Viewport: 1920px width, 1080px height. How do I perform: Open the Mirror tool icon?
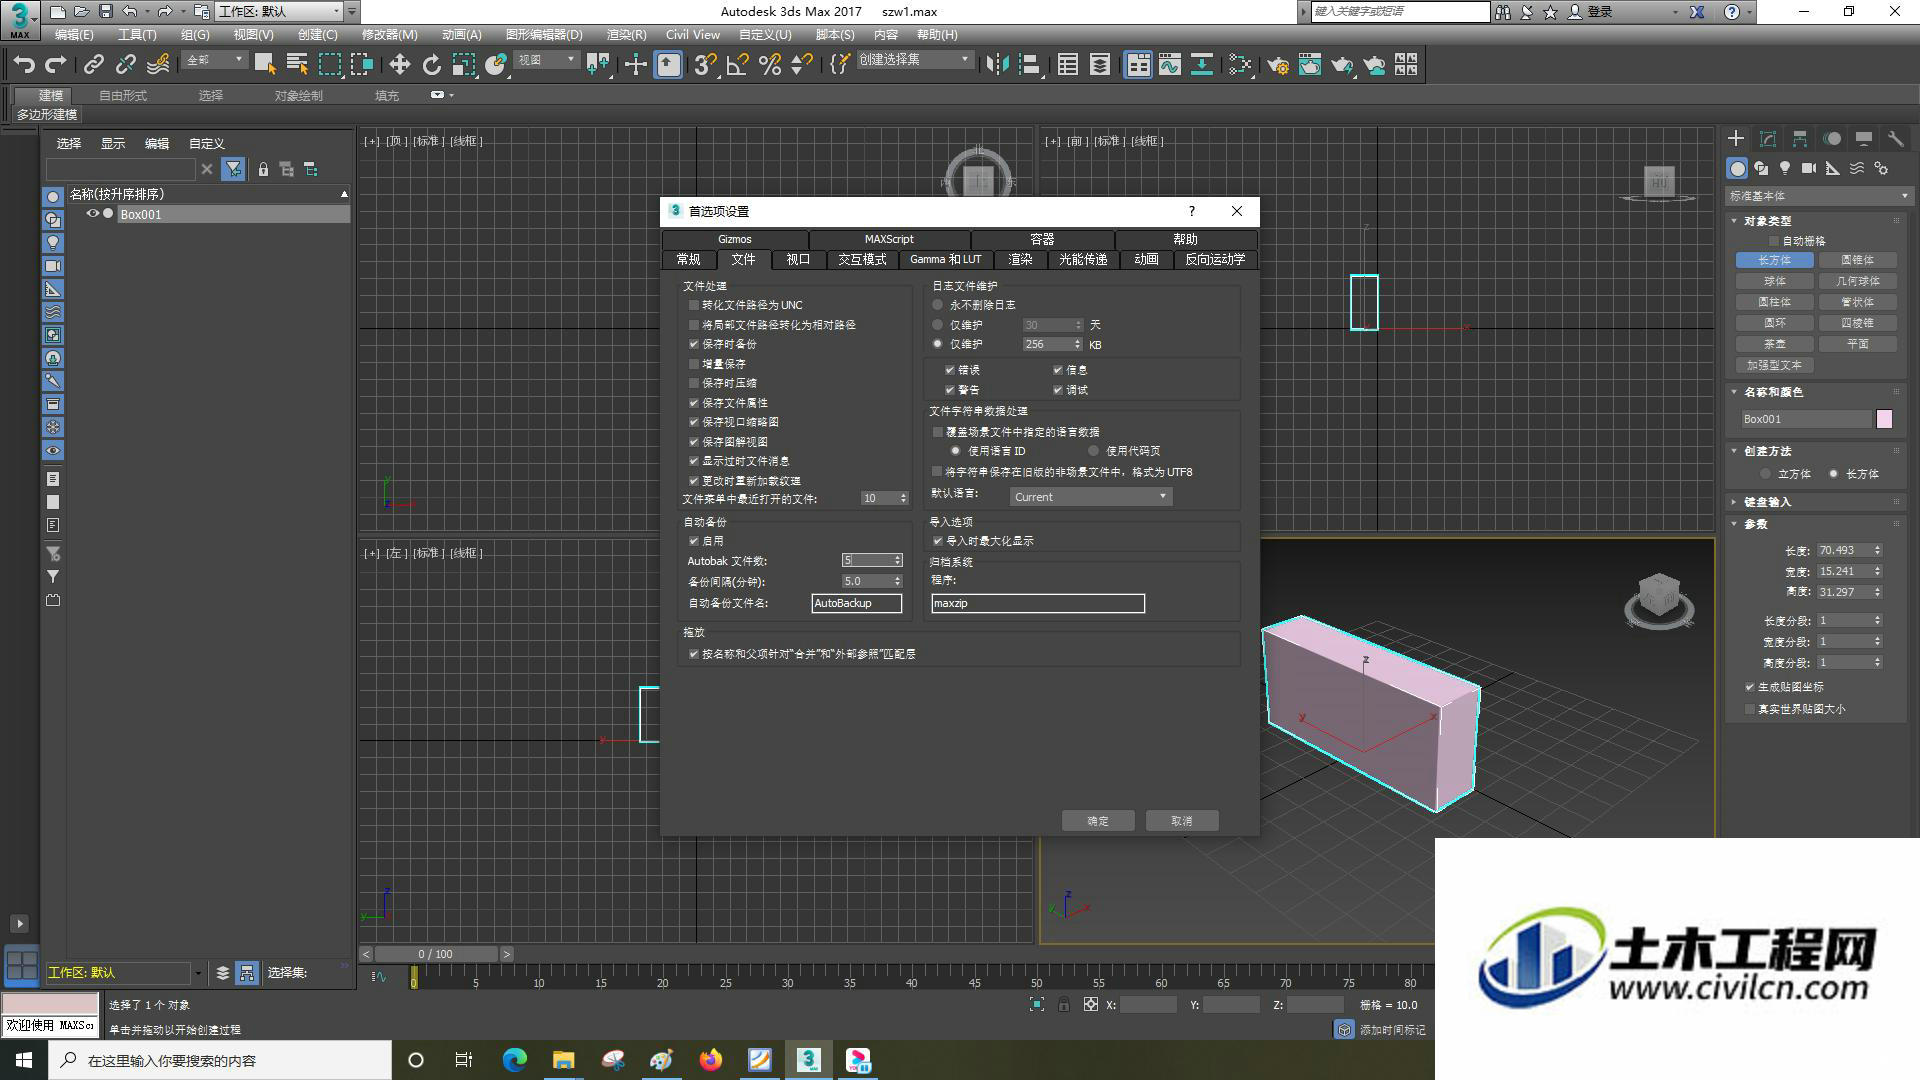[997, 65]
